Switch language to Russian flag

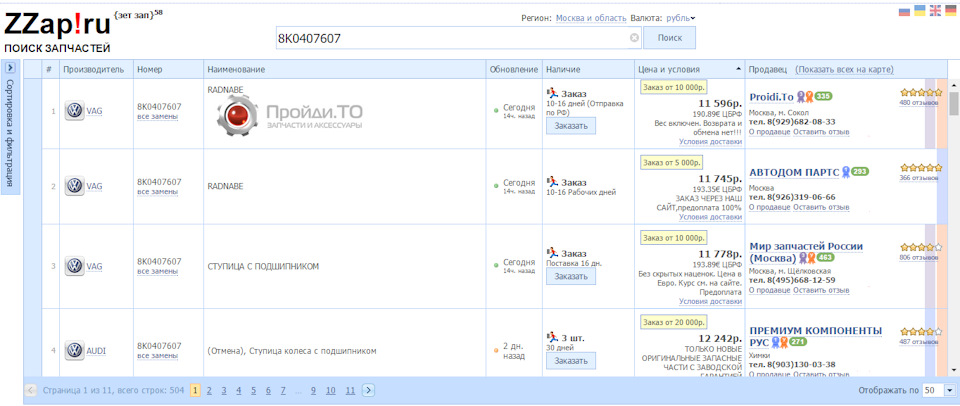pyautogui.click(x=904, y=10)
